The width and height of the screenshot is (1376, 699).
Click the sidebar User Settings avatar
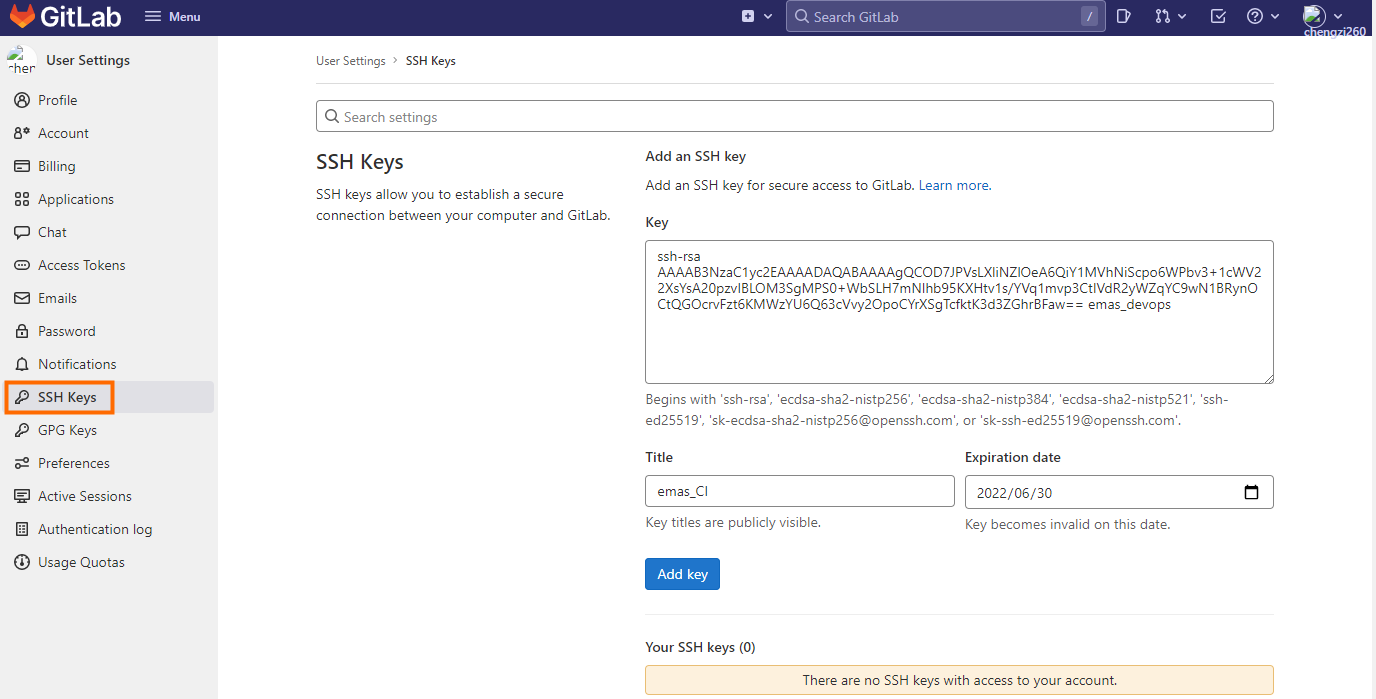coord(21,60)
